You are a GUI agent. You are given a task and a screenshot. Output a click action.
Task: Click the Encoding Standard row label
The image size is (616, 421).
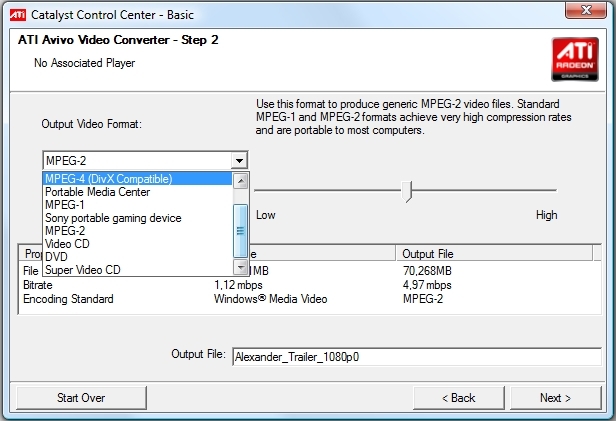point(68,299)
